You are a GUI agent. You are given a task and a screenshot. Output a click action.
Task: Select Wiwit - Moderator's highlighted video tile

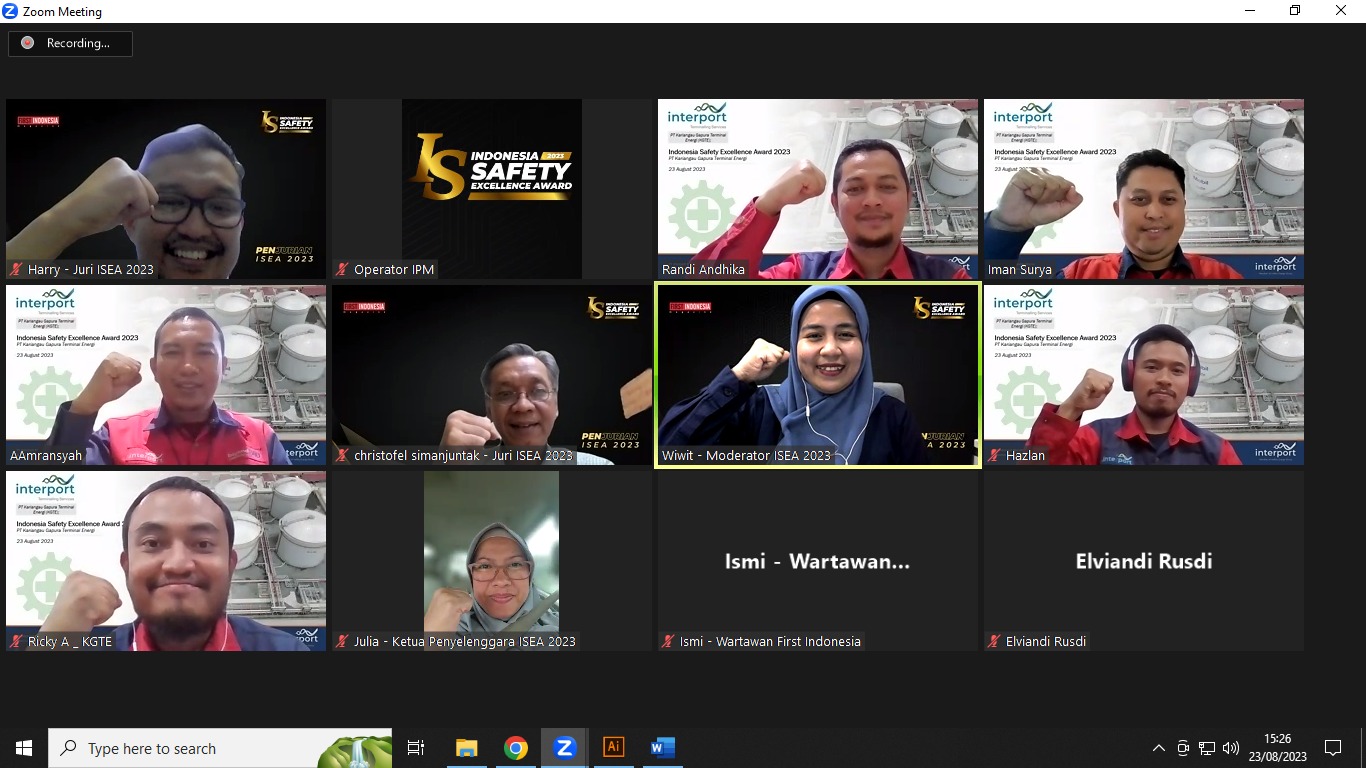(x=818, y=375)
